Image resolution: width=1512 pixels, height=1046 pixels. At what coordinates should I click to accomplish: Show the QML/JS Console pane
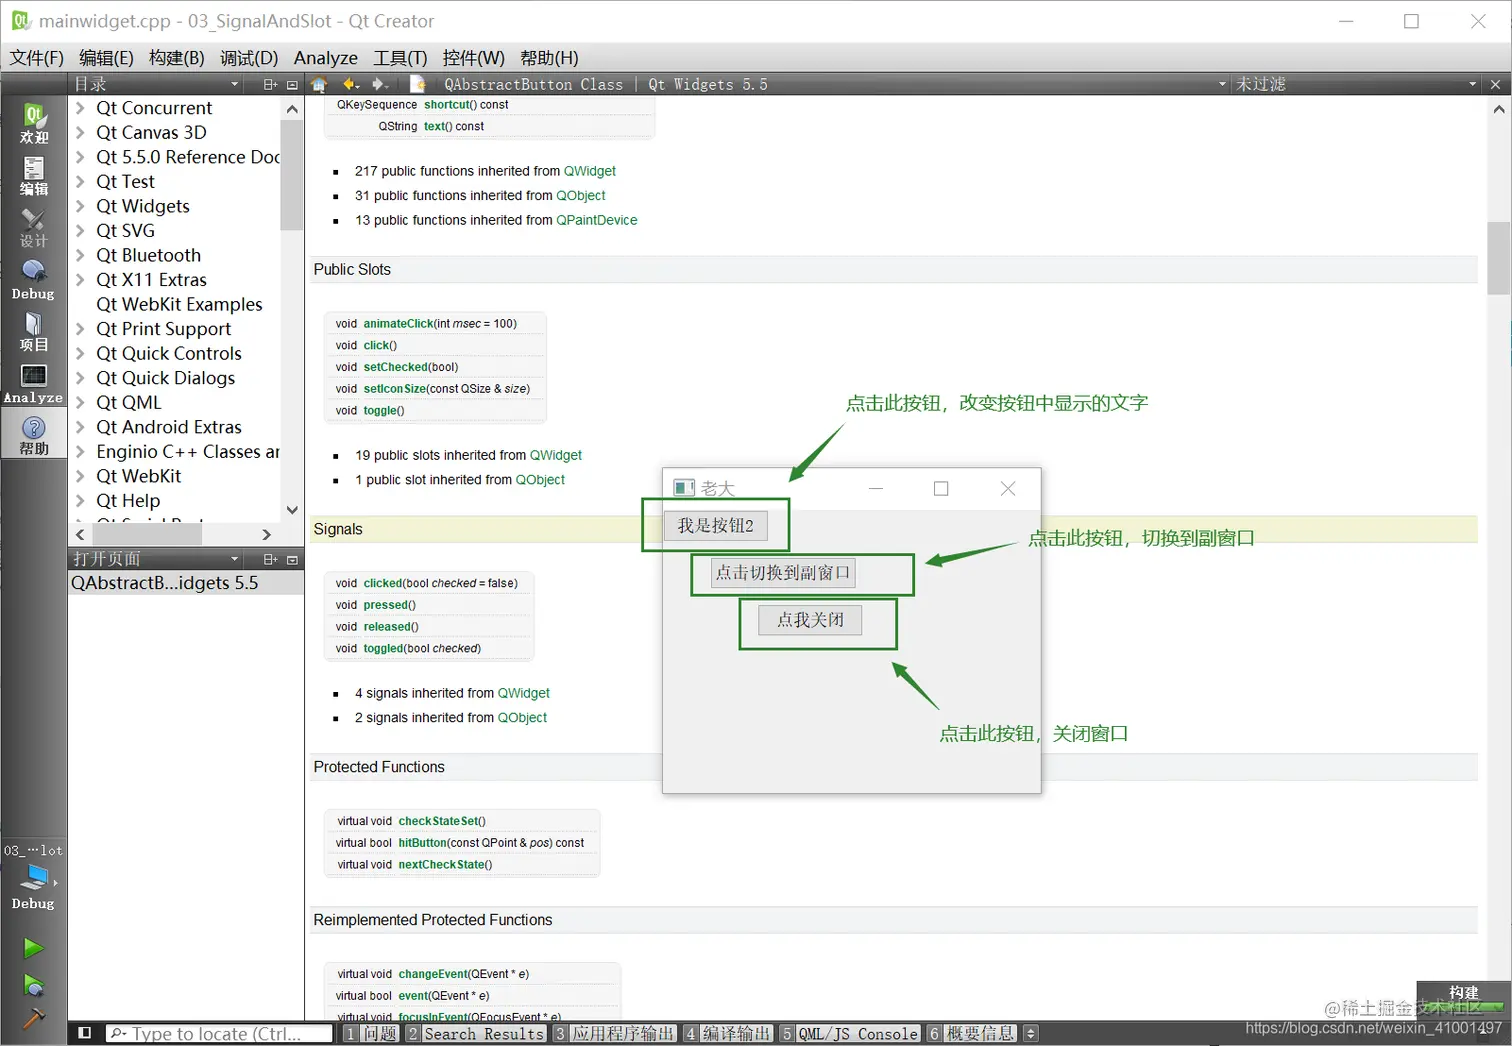click(x=849, y=1034)
